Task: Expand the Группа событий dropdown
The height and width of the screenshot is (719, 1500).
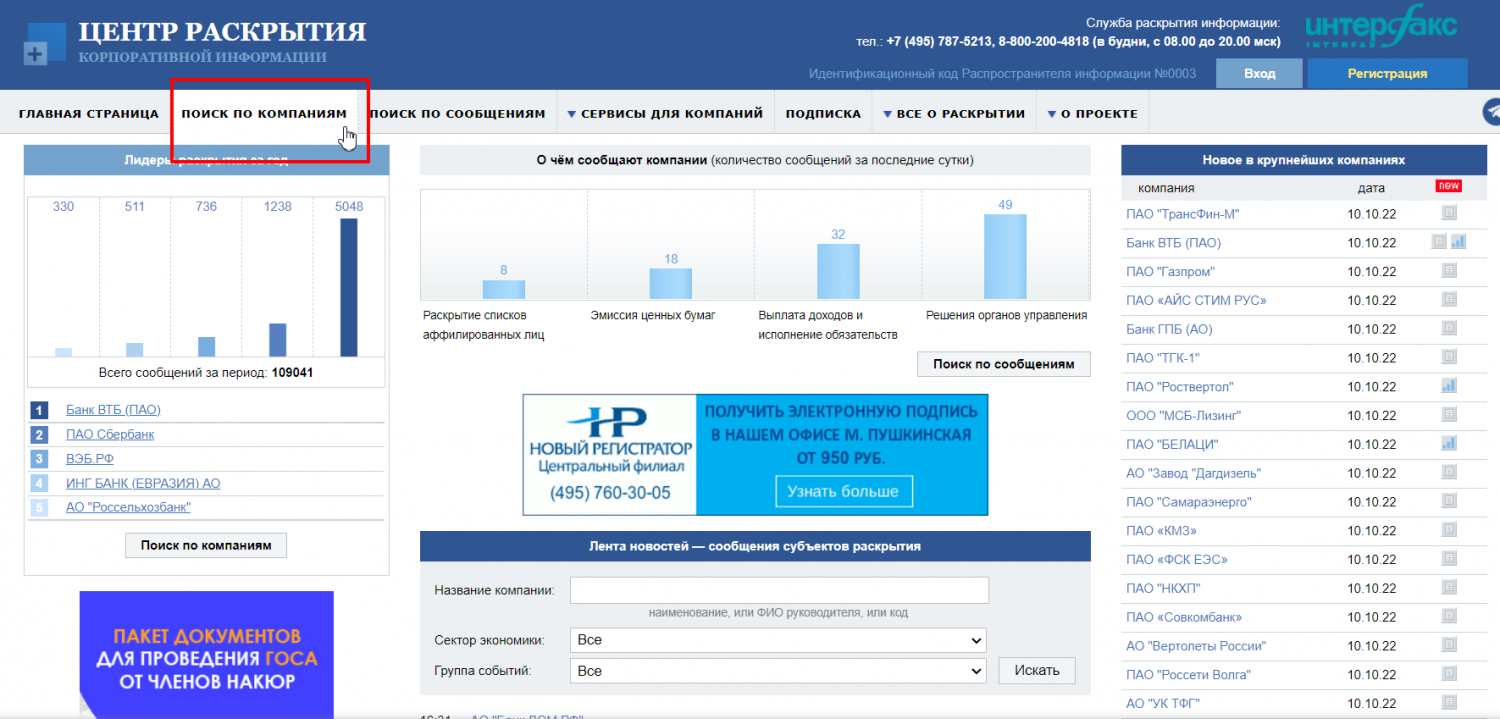Action: point(777,671)
